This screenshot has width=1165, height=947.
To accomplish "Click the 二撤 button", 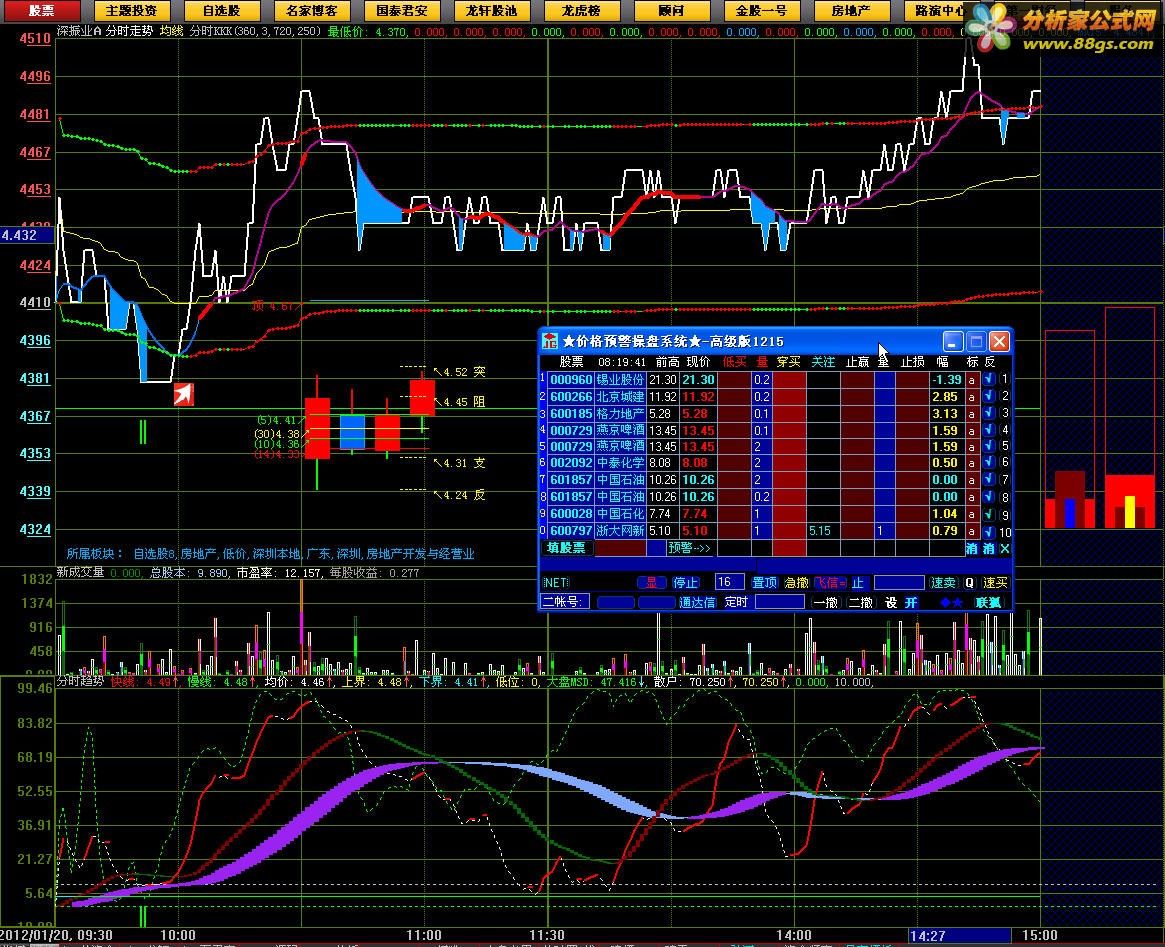I will tap(860, 602).
